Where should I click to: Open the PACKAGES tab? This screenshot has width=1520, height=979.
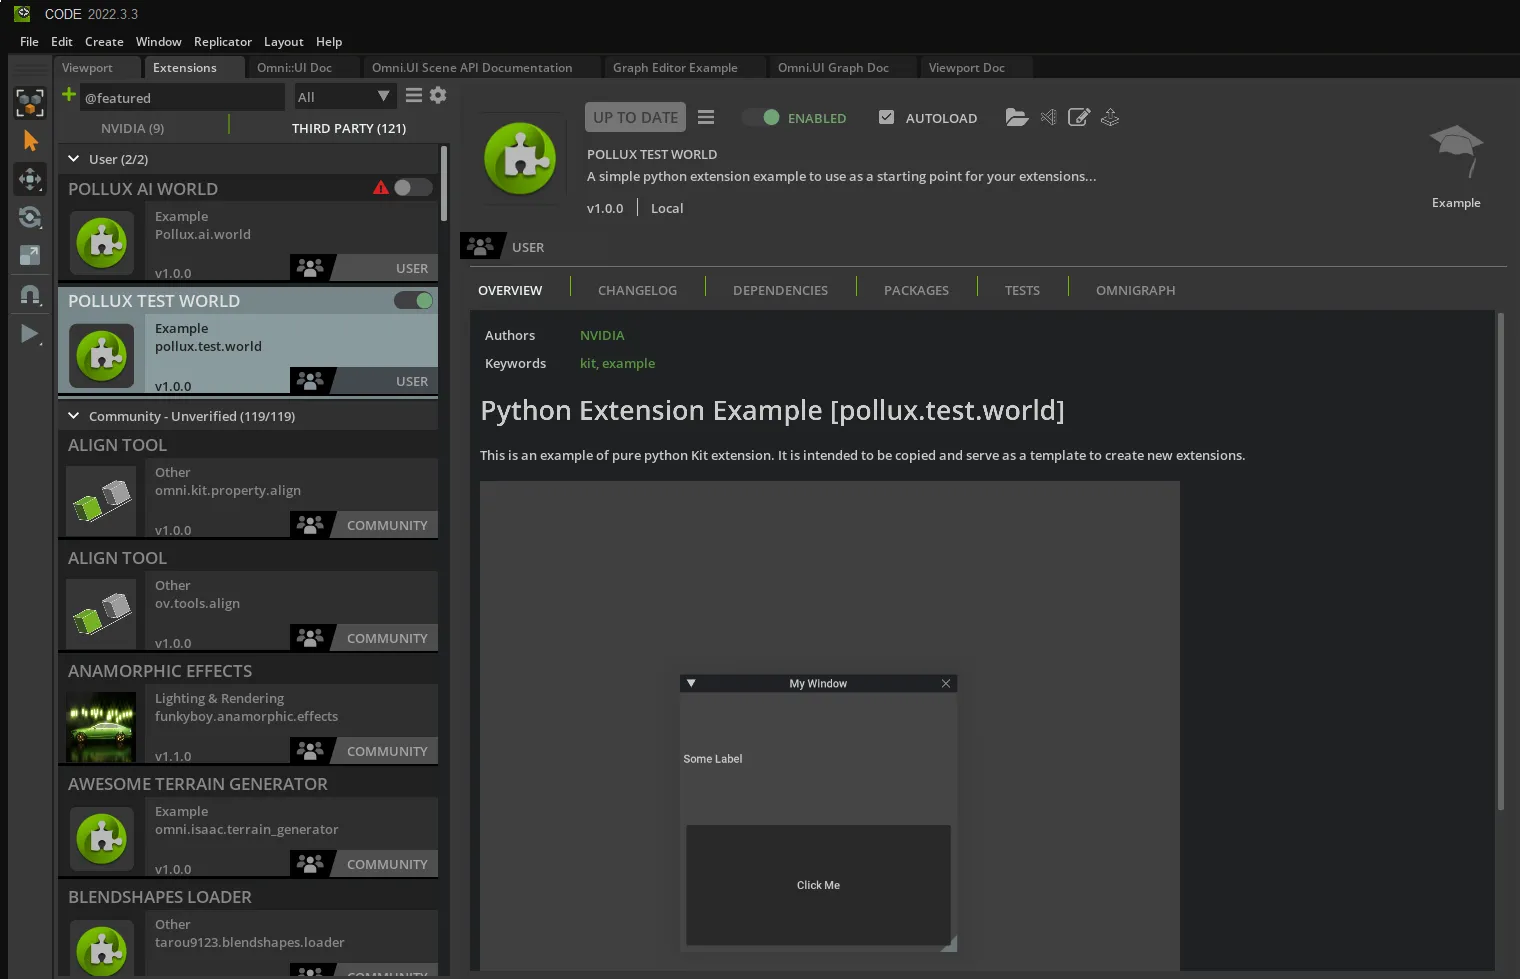tap(916, 290)
